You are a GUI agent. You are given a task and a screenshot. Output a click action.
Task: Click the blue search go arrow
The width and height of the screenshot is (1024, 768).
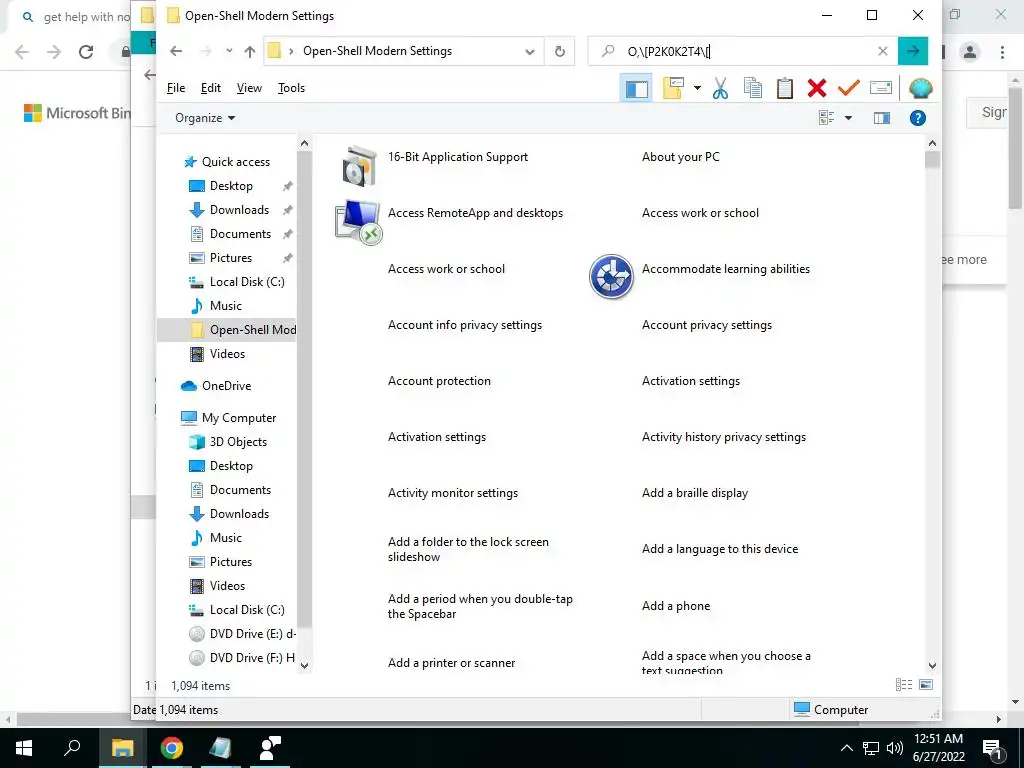913,51
